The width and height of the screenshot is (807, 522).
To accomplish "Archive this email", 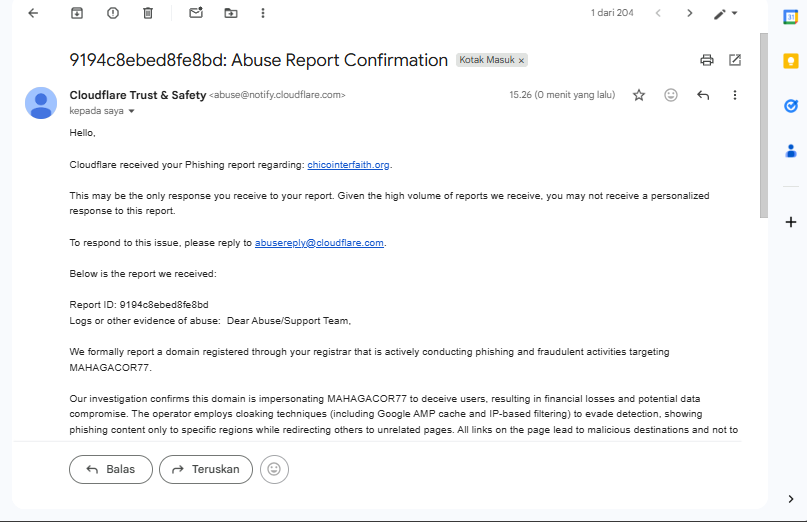I will click(77, 13).
